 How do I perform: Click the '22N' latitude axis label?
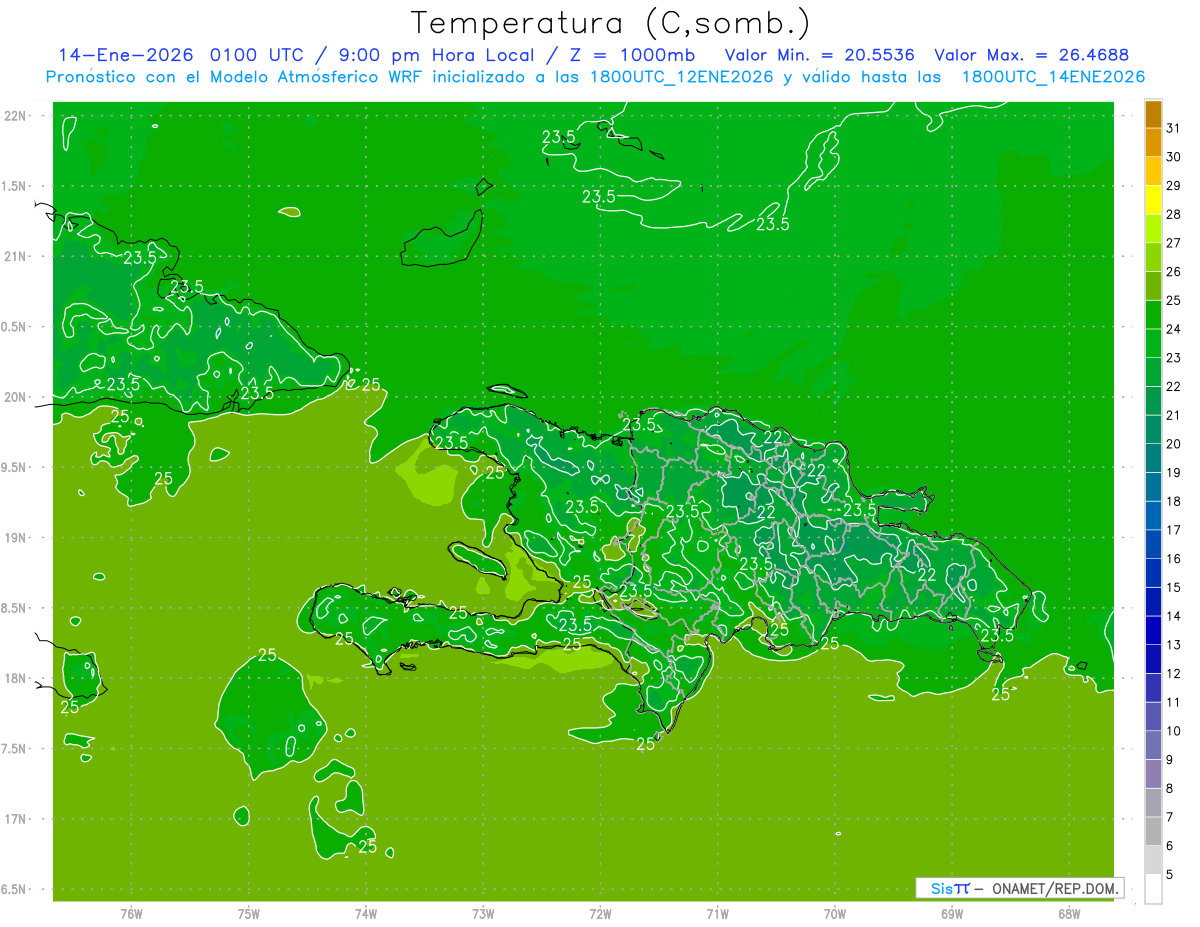click(16, 116)
